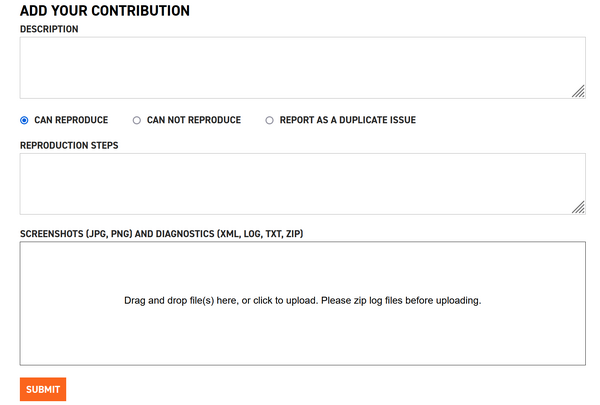Click inside the Reproduction Steps field
Screen dimensions: 600x405
point(303,184)
